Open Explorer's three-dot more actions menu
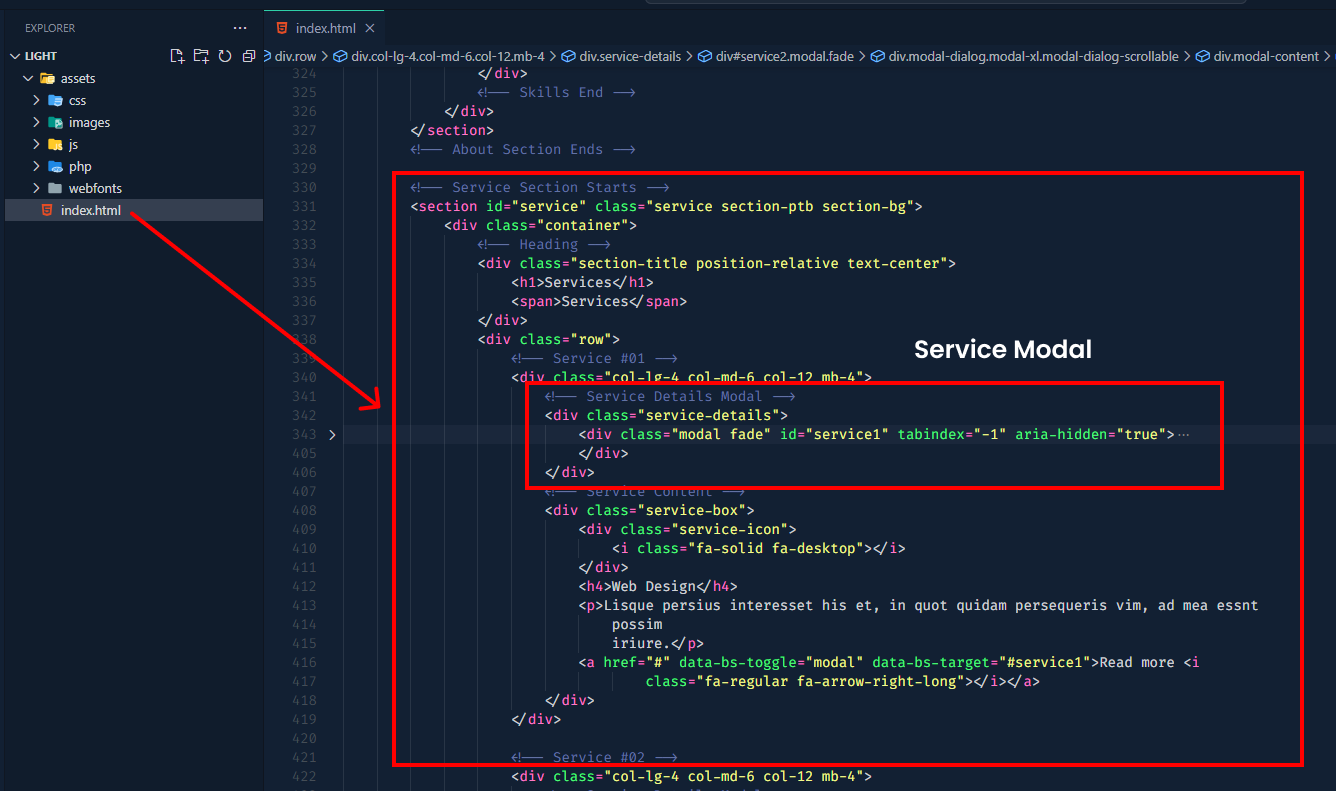Screen dimensions: 1336x791 coord(240,28)
